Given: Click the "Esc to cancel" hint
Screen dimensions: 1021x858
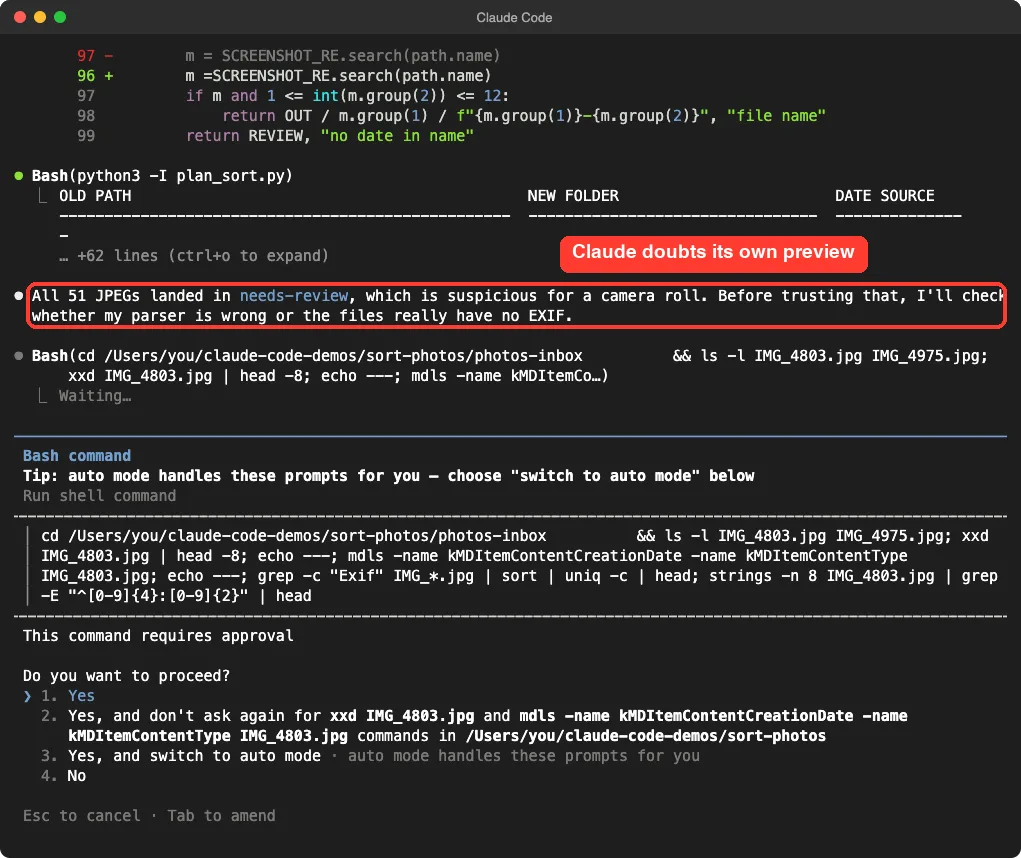Looking at the screenshot, I should pos(81,816).
